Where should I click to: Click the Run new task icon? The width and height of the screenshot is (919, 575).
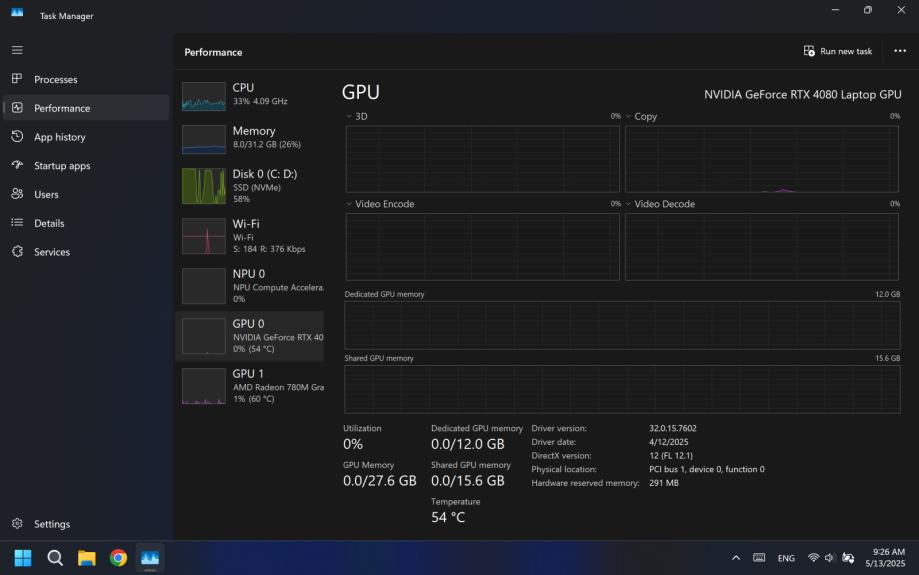[x=809, y=51]
